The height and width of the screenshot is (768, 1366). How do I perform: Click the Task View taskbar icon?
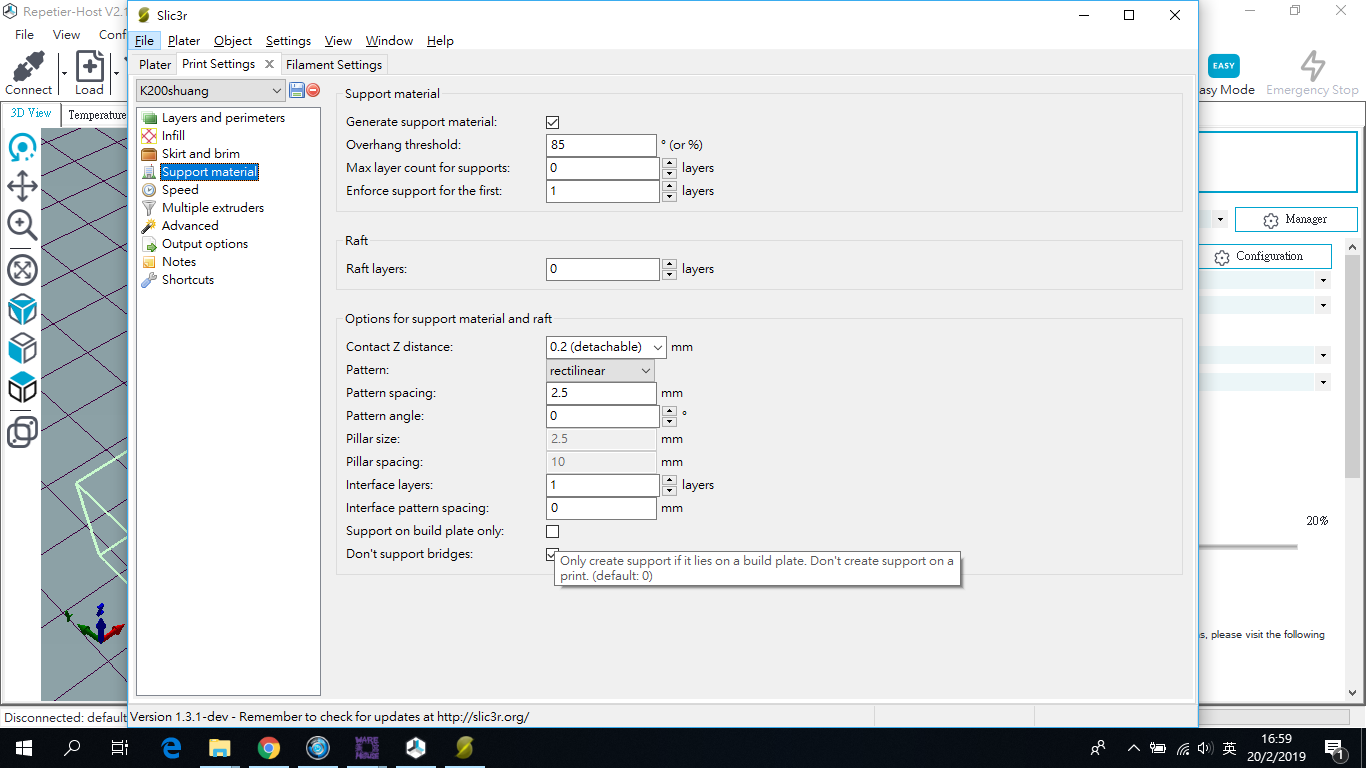(120, 747)
